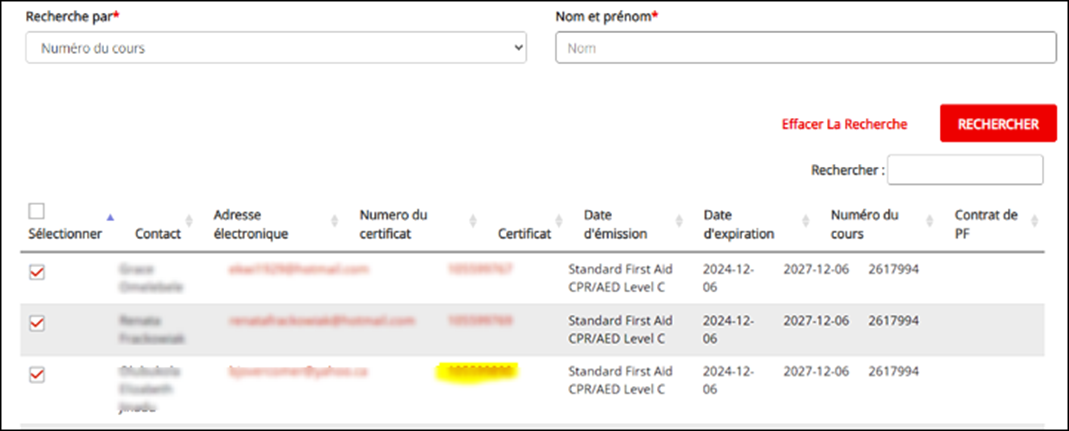Click the RECHERCHER button
The image size is (1069, 431).
point(998,123)
